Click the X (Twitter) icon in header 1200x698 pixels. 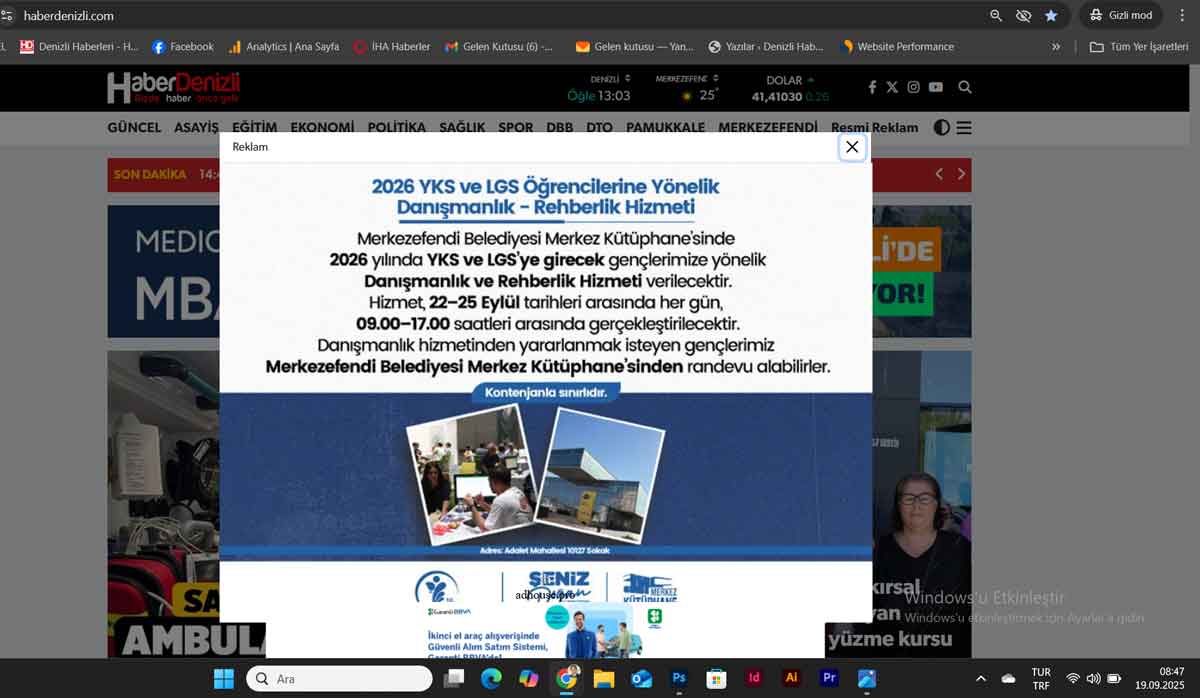tap(892, 87)
